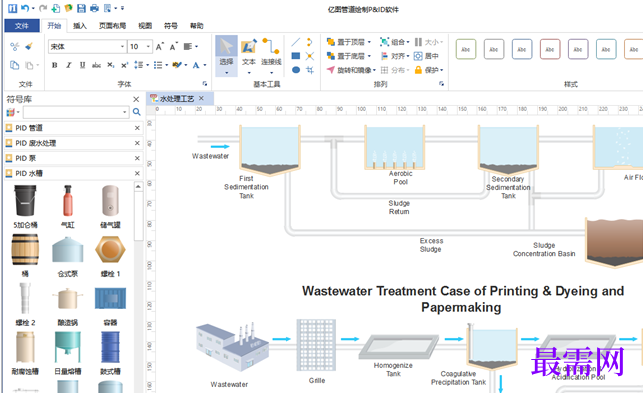Toggle underline text formatting

[82, 65]
